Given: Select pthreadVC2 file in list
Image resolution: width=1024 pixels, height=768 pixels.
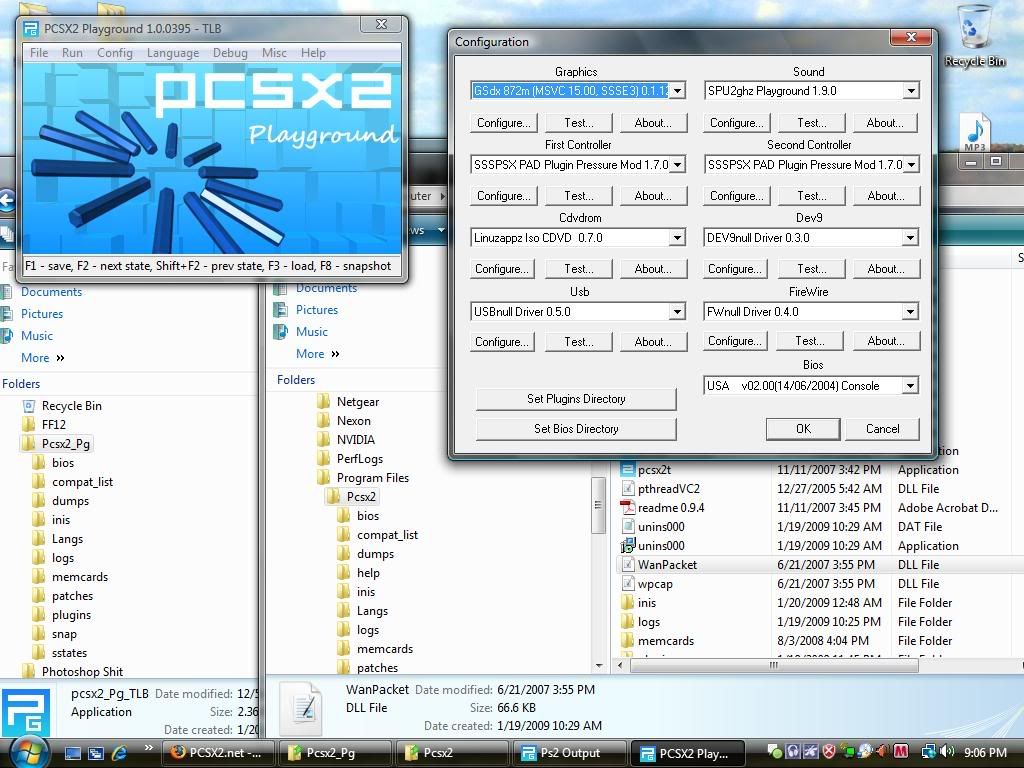Looking at the screenshot, I should click(668, 488).
